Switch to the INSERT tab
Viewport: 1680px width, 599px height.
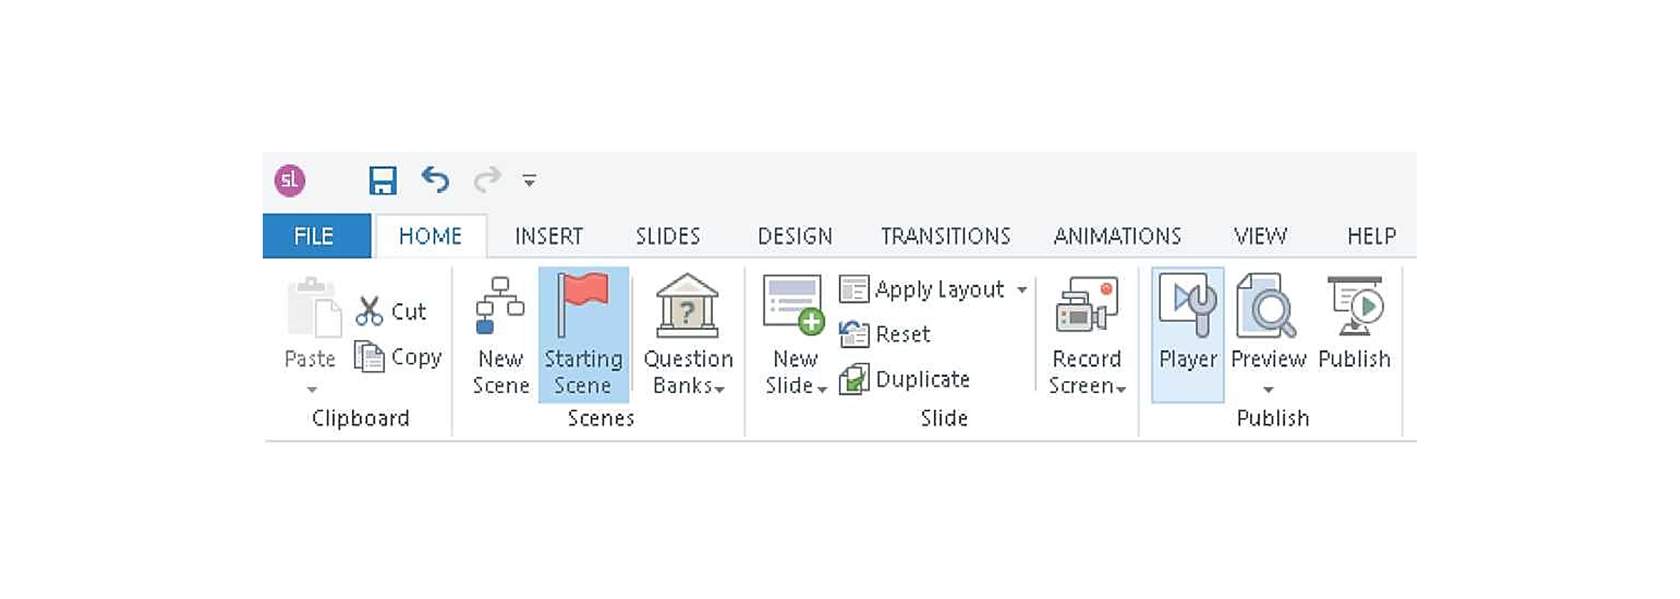[548, 236]
